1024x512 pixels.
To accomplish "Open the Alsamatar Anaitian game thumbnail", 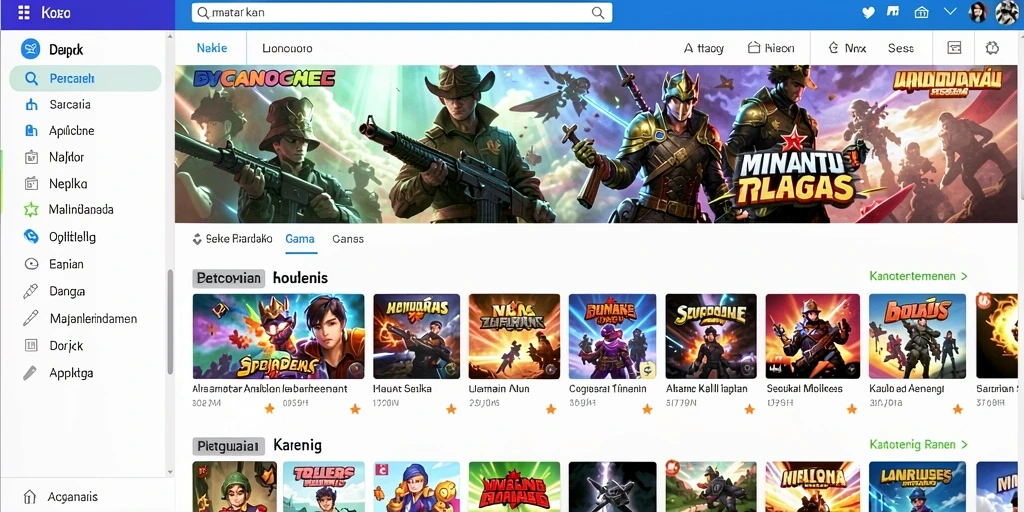I will coord(278,336).
